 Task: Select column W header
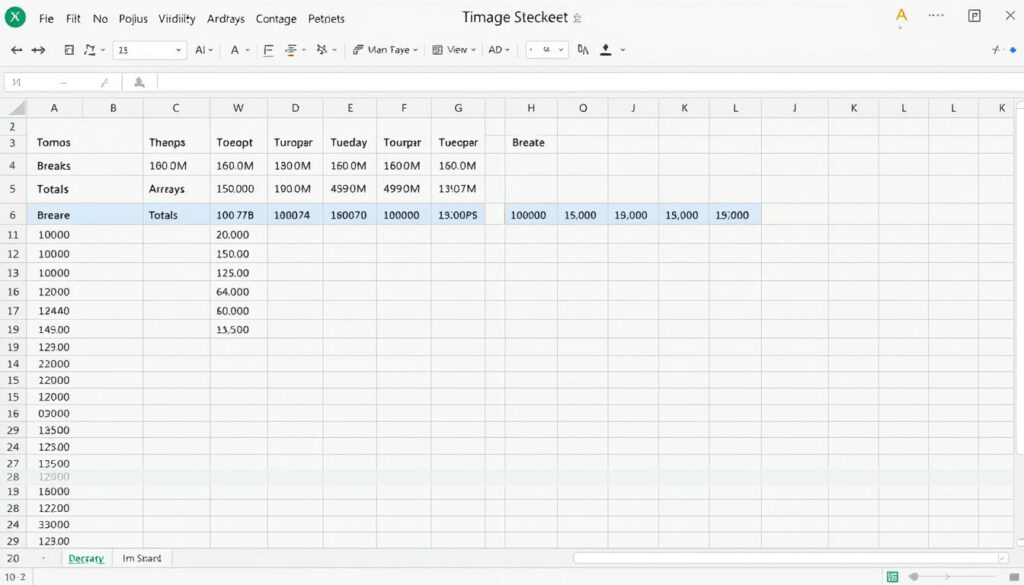238,108
